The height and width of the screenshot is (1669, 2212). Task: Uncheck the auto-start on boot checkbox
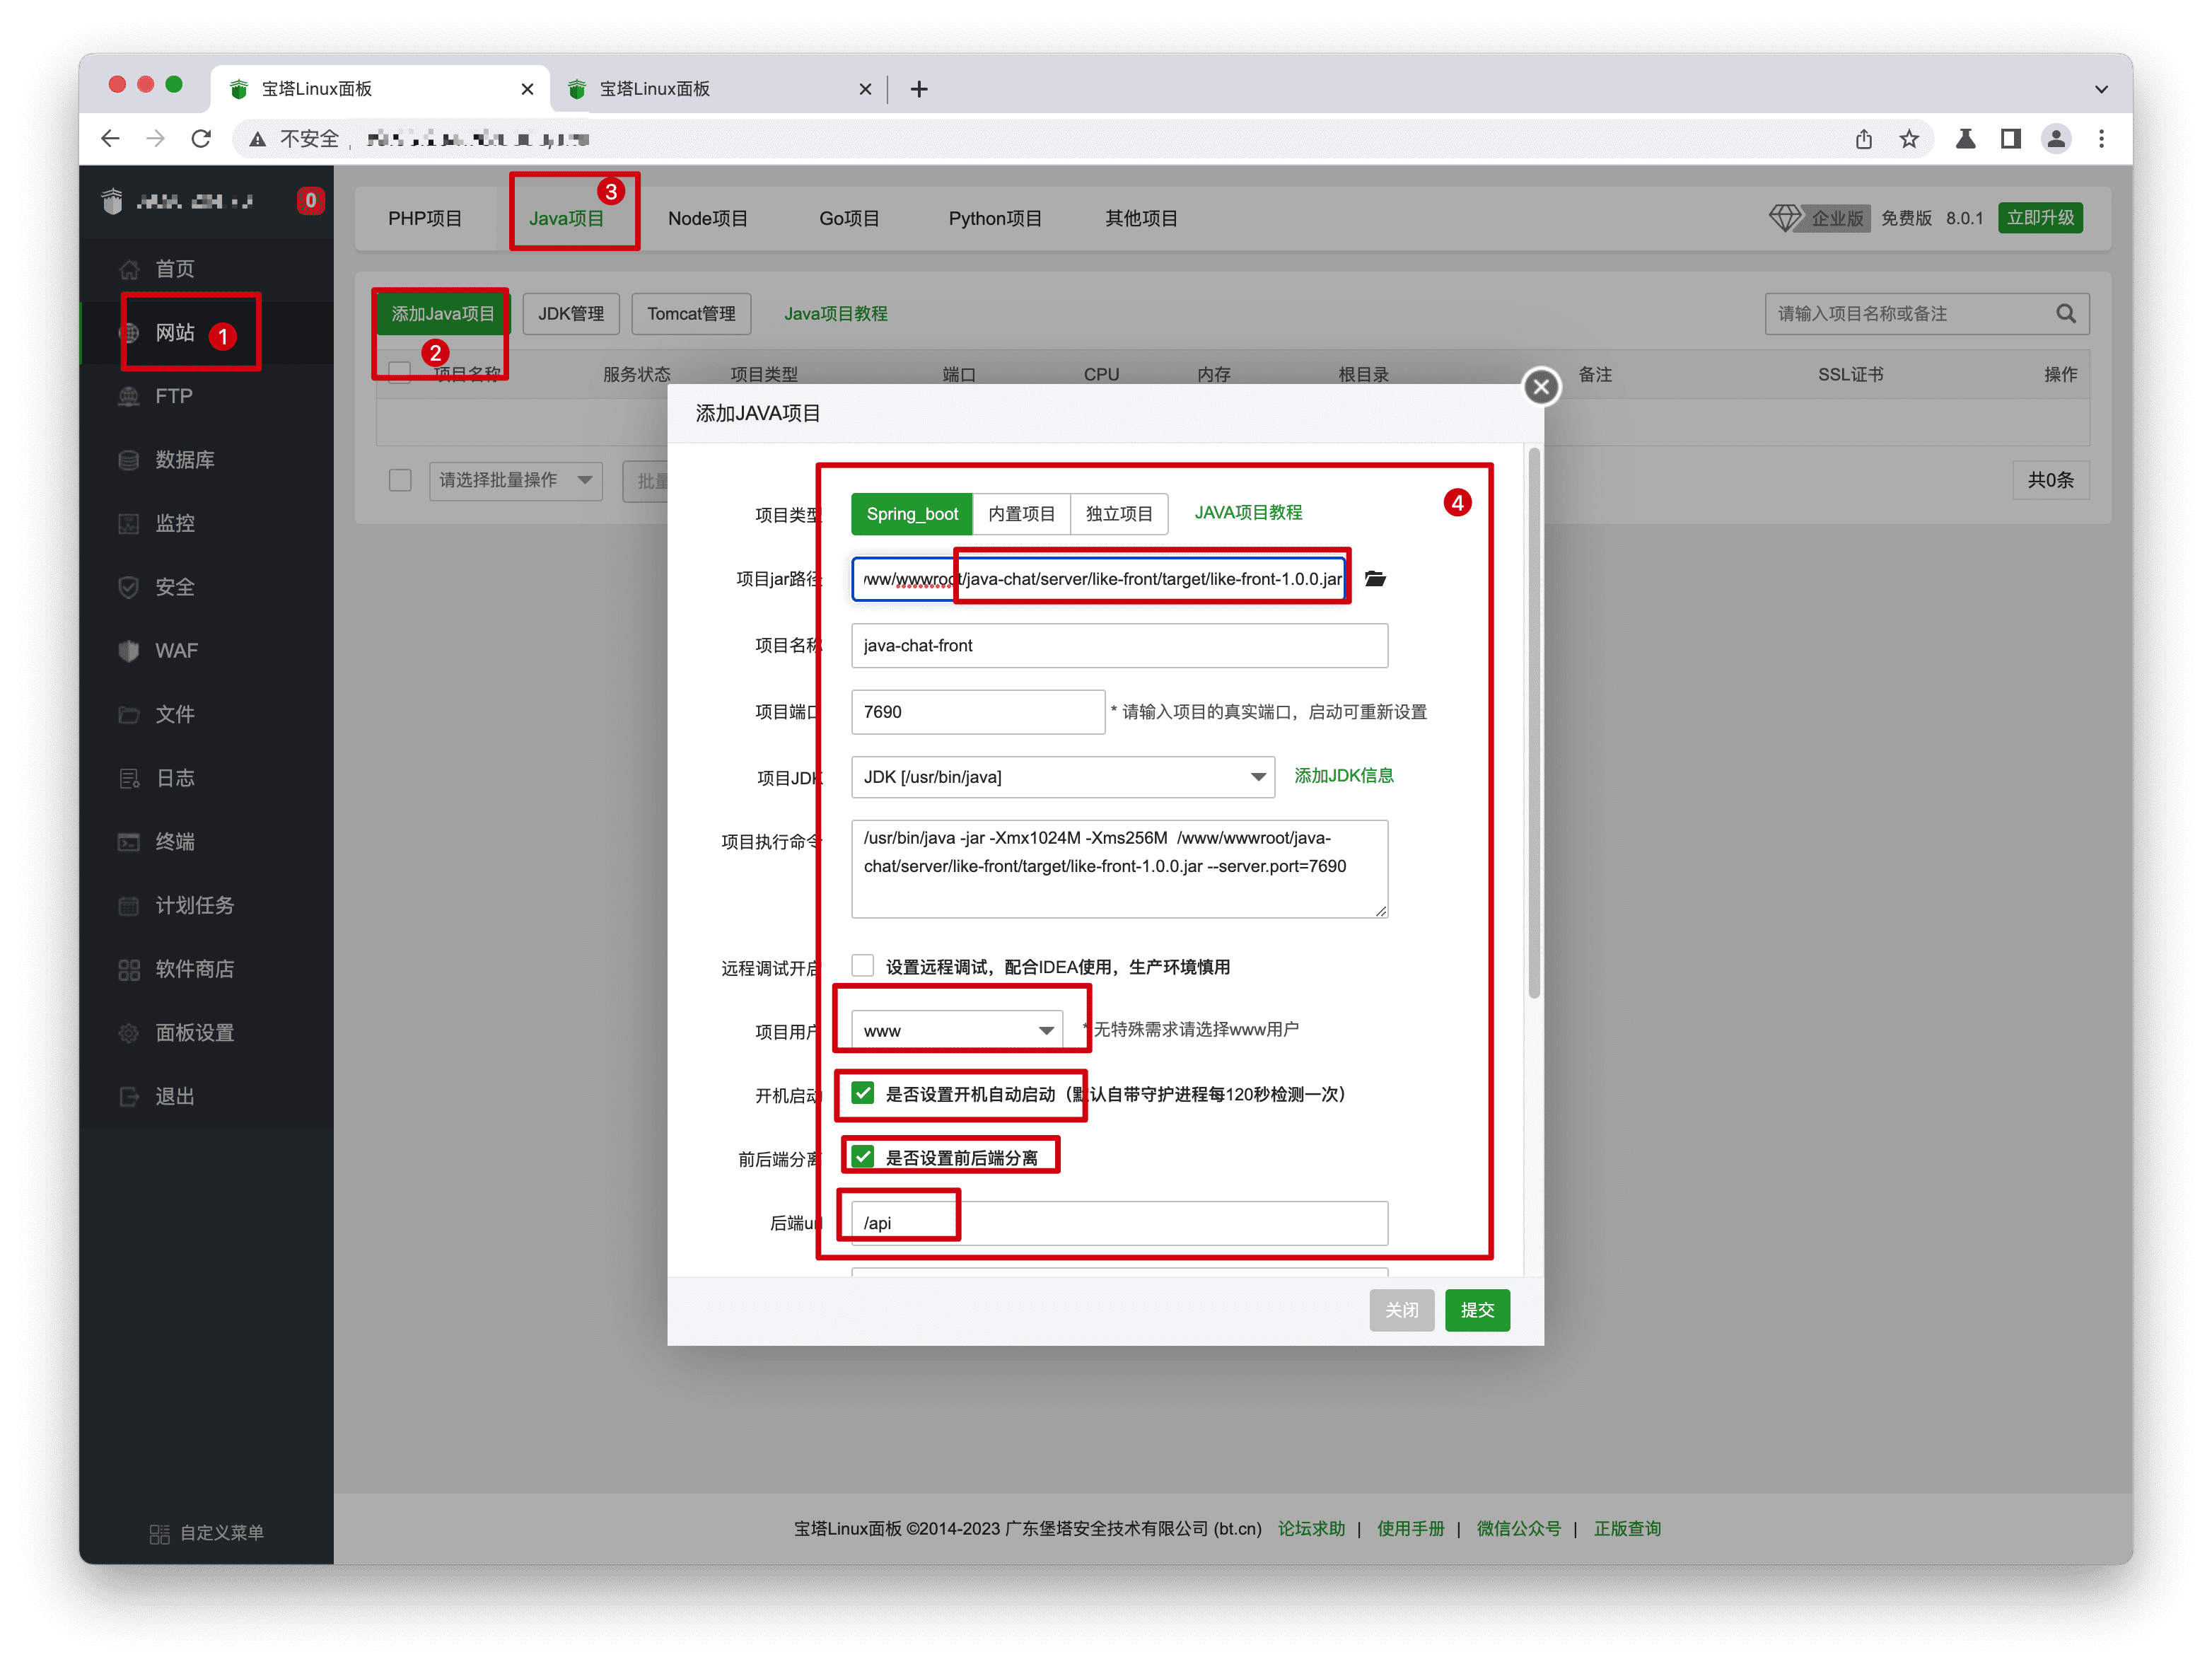click(x=862, y=1093)
